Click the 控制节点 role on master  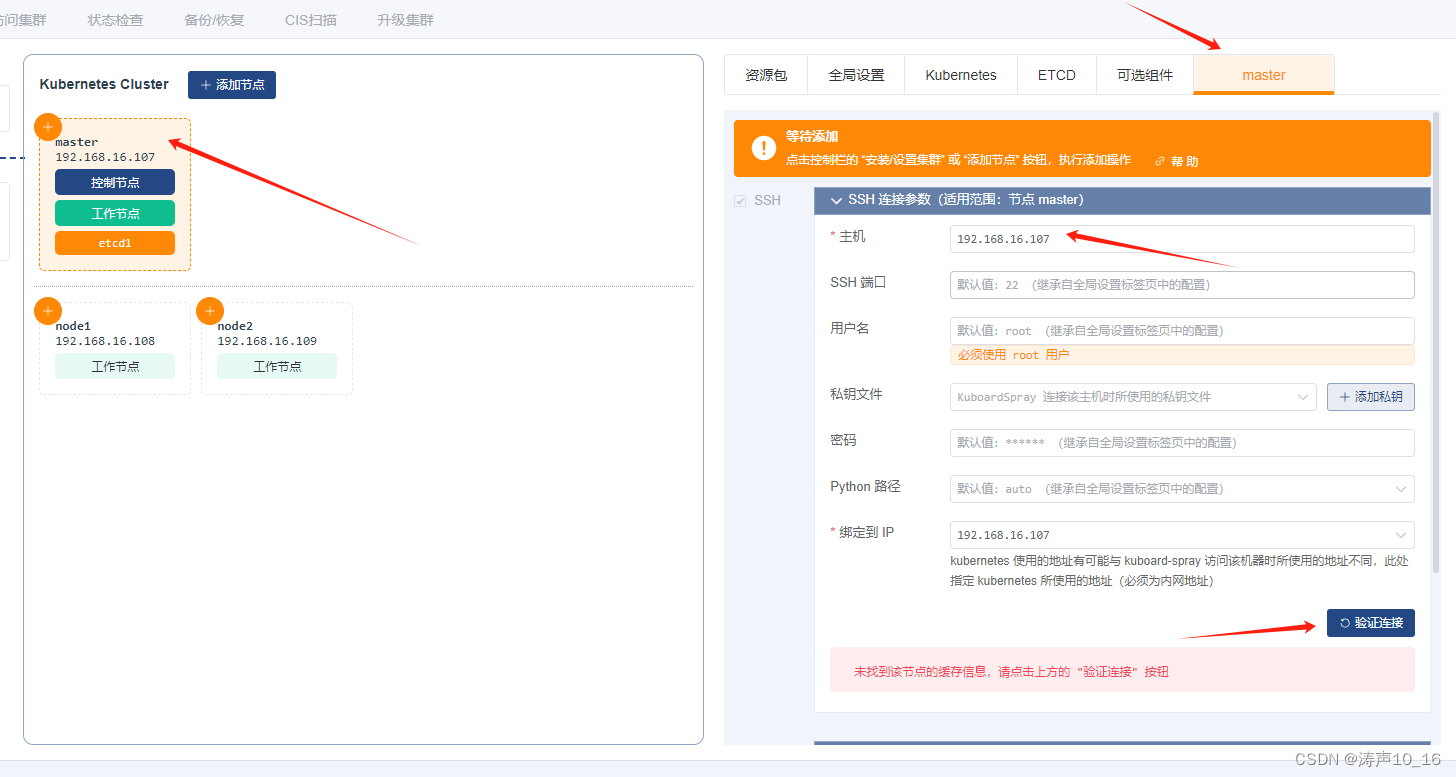click(115, 182)
